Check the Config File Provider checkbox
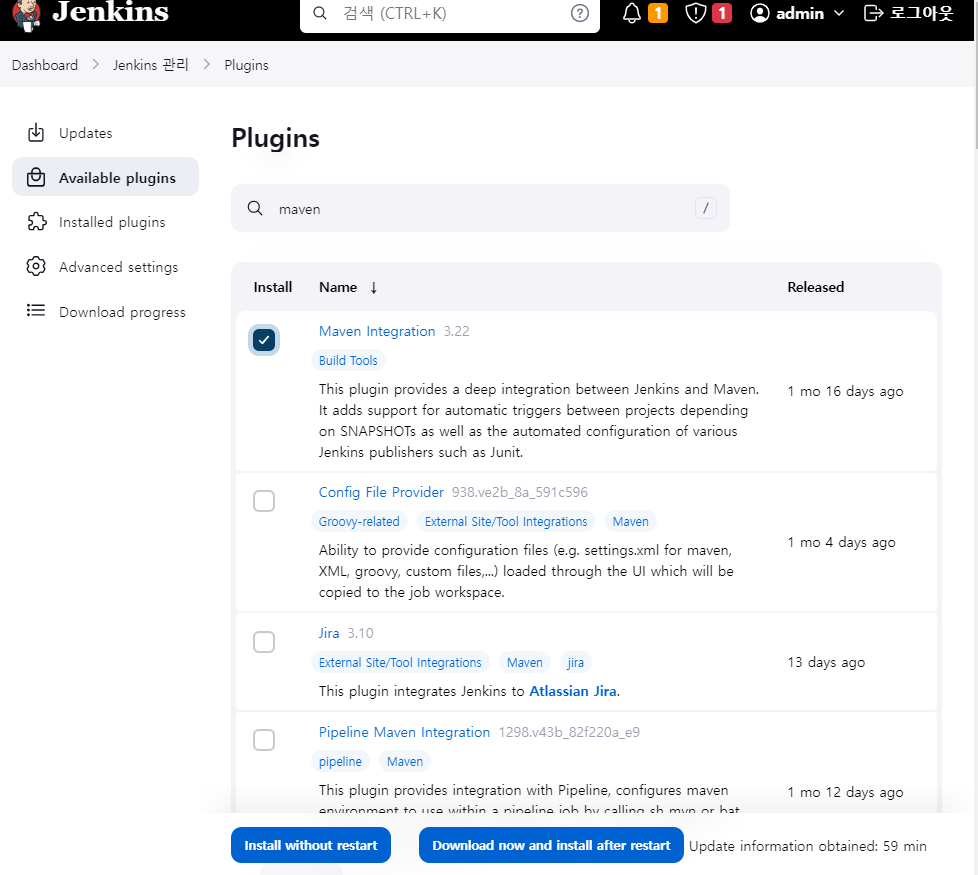The width and height of the screenshot is (978, 875). (264, 501)
